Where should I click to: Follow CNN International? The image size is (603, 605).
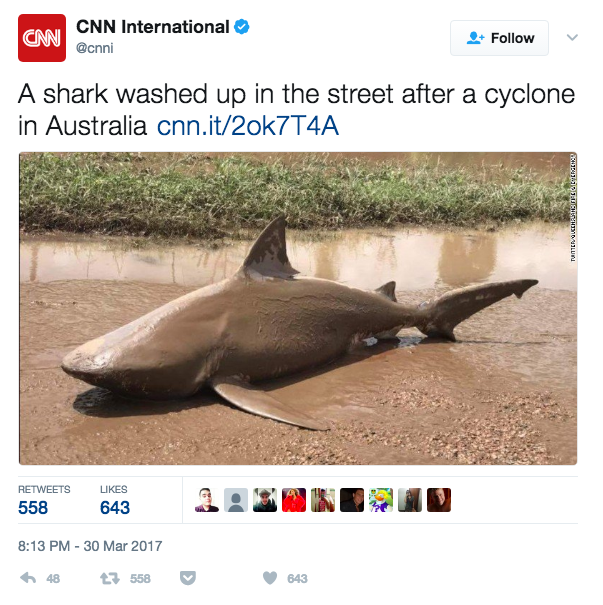click(x=499, y=38)
